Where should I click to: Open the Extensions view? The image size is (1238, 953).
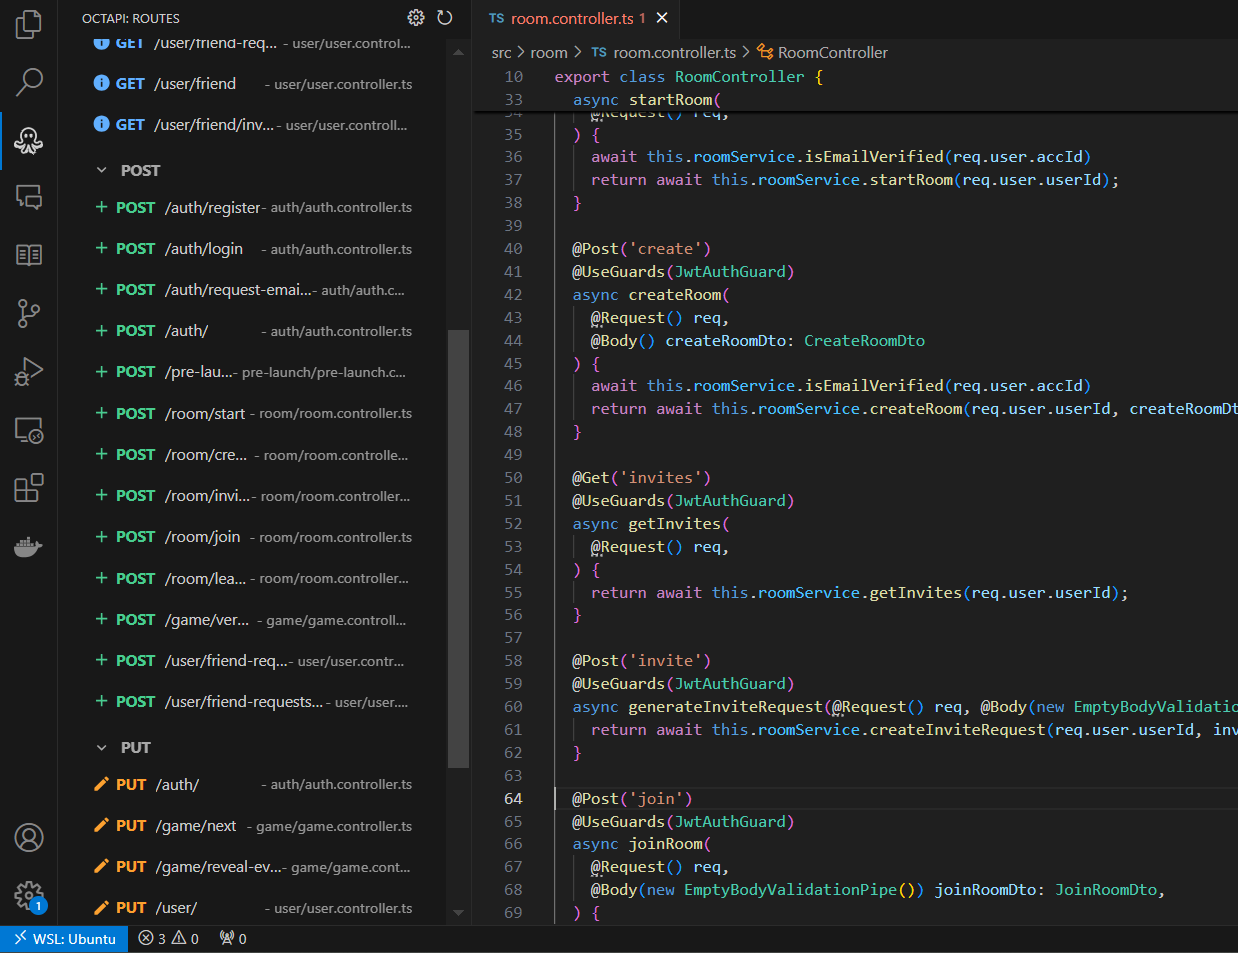coord(29,488)
